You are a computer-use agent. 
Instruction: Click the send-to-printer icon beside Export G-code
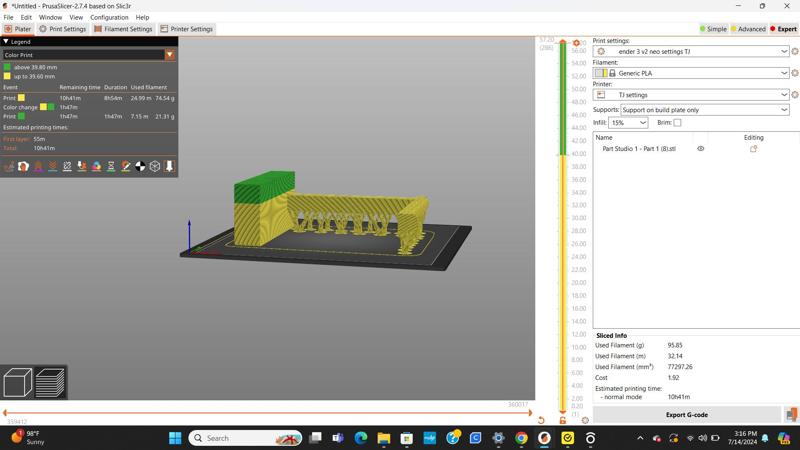791,415
